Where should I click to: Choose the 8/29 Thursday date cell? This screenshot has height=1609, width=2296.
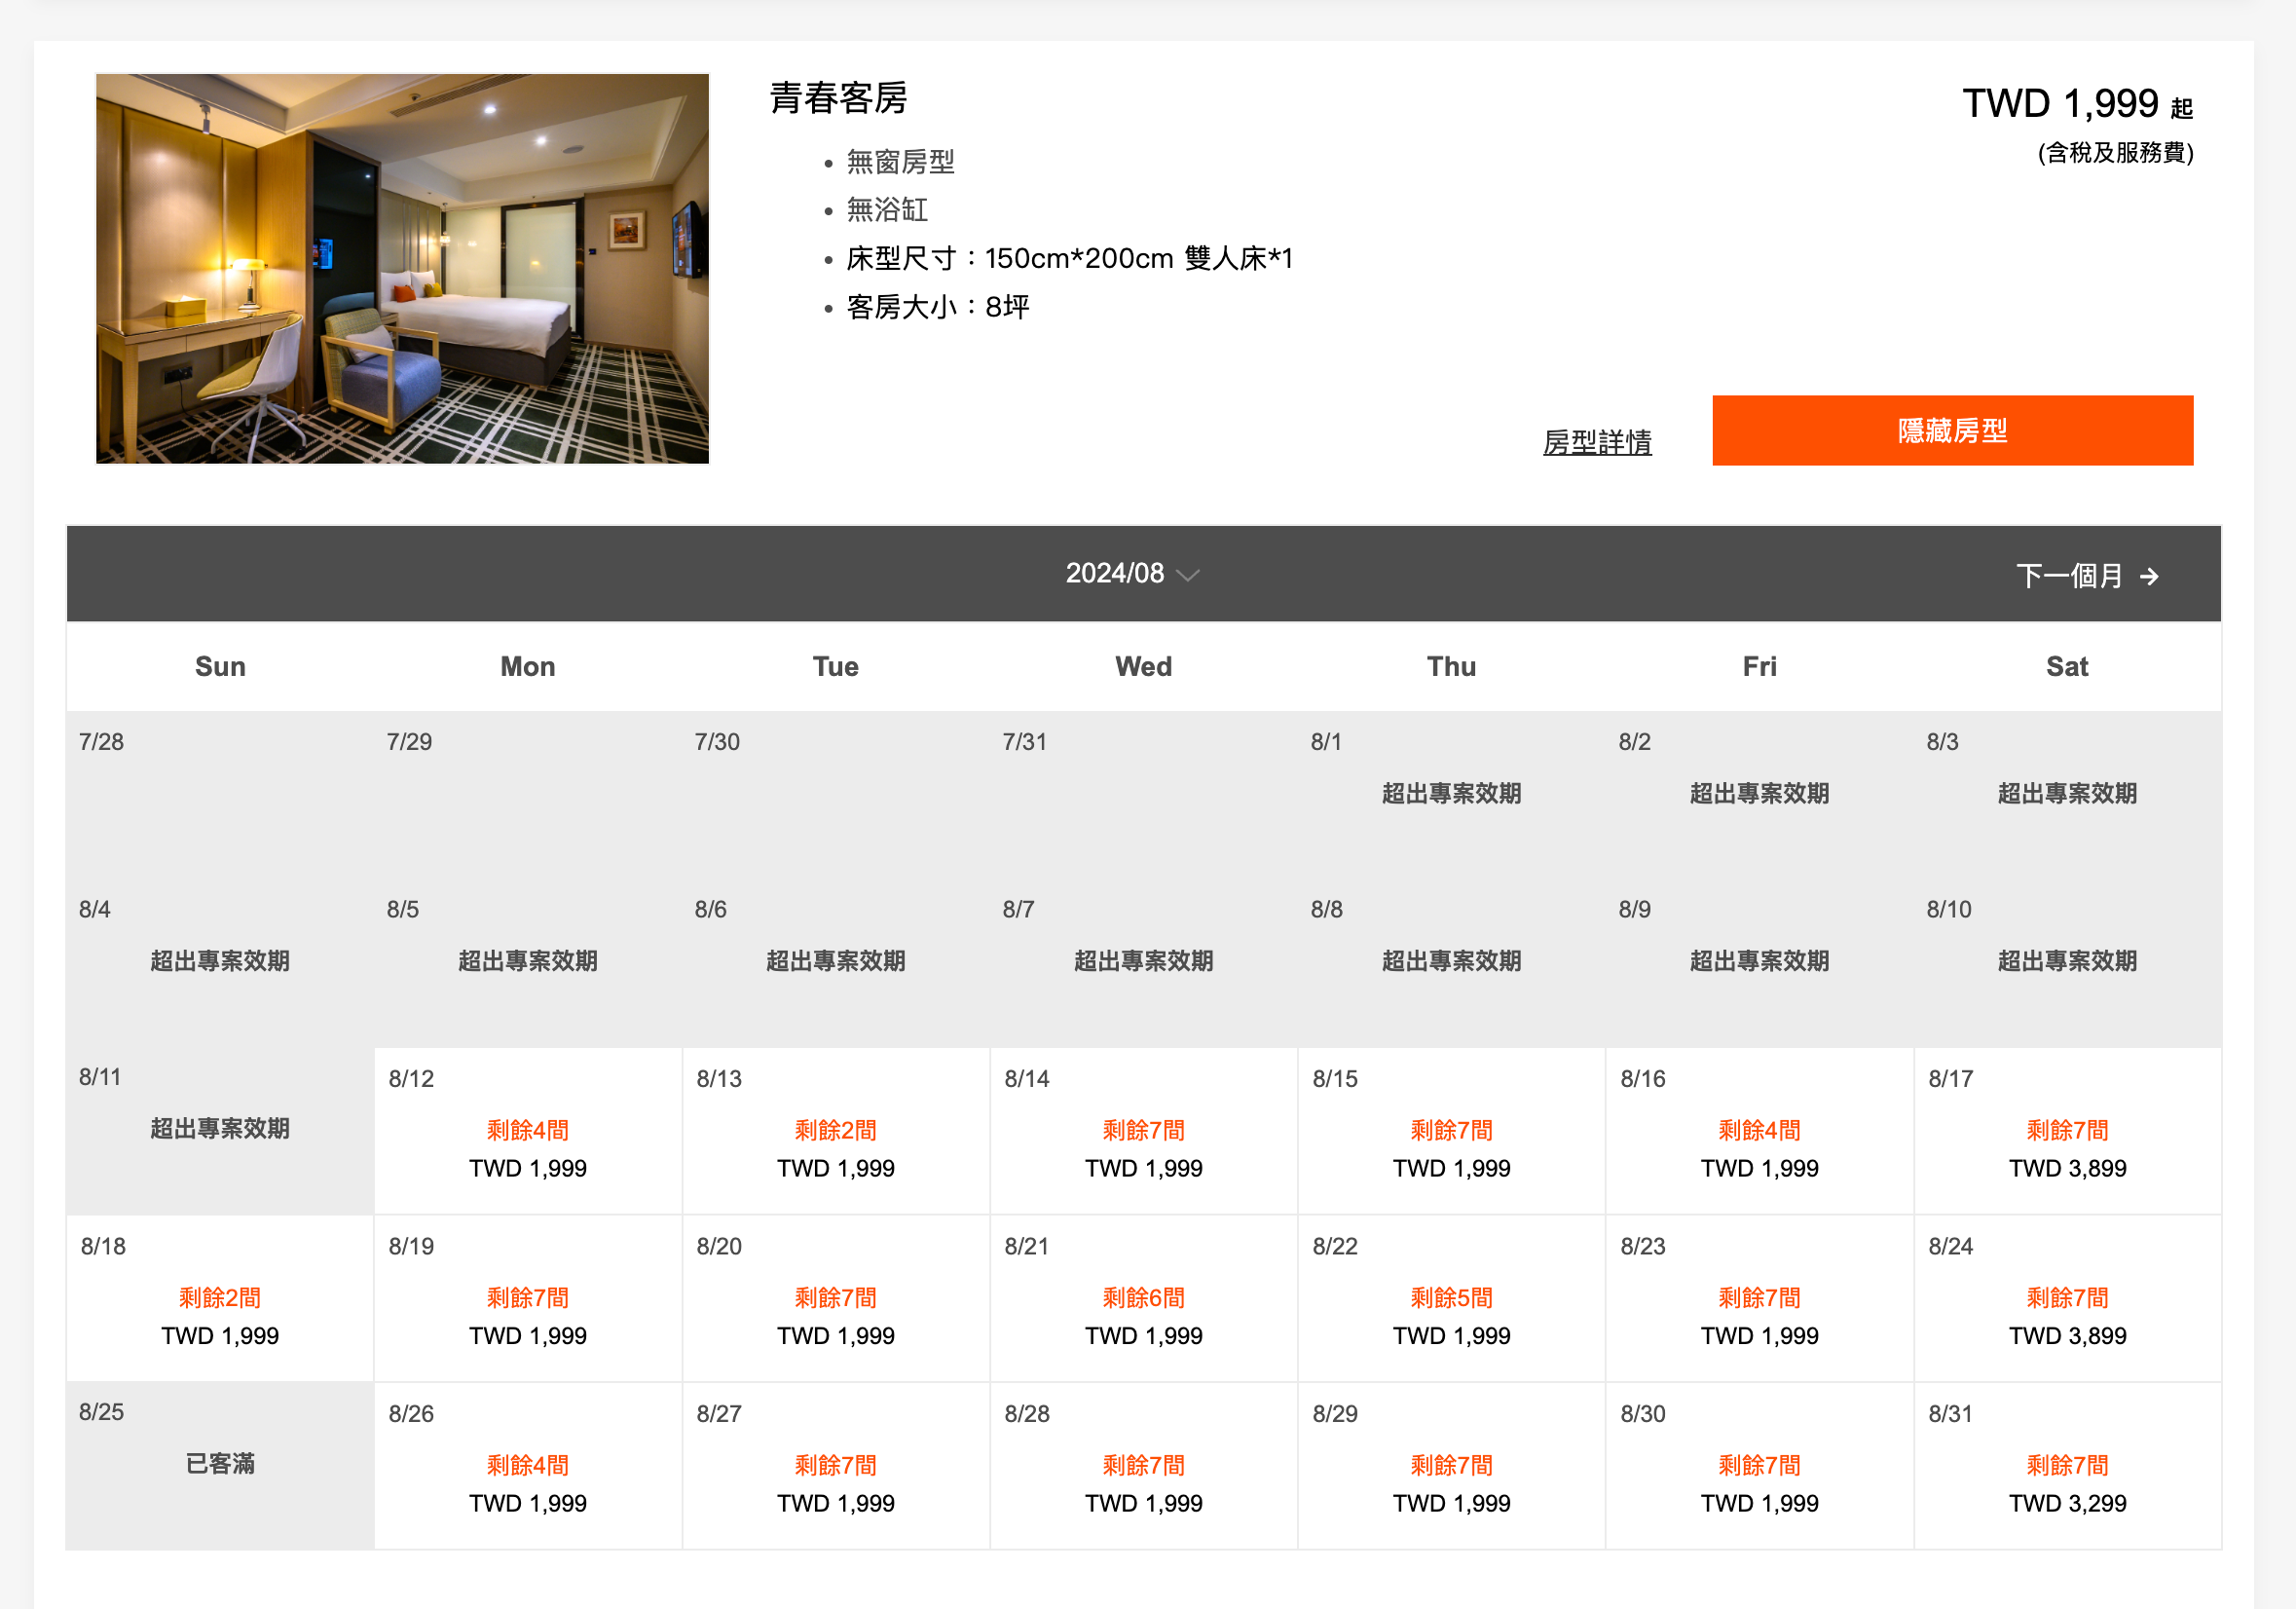(1451, 1466)
